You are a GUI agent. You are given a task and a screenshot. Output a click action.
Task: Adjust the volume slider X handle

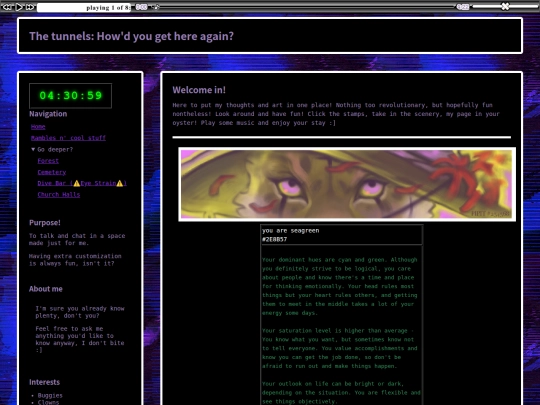click(x=505, y=7)
